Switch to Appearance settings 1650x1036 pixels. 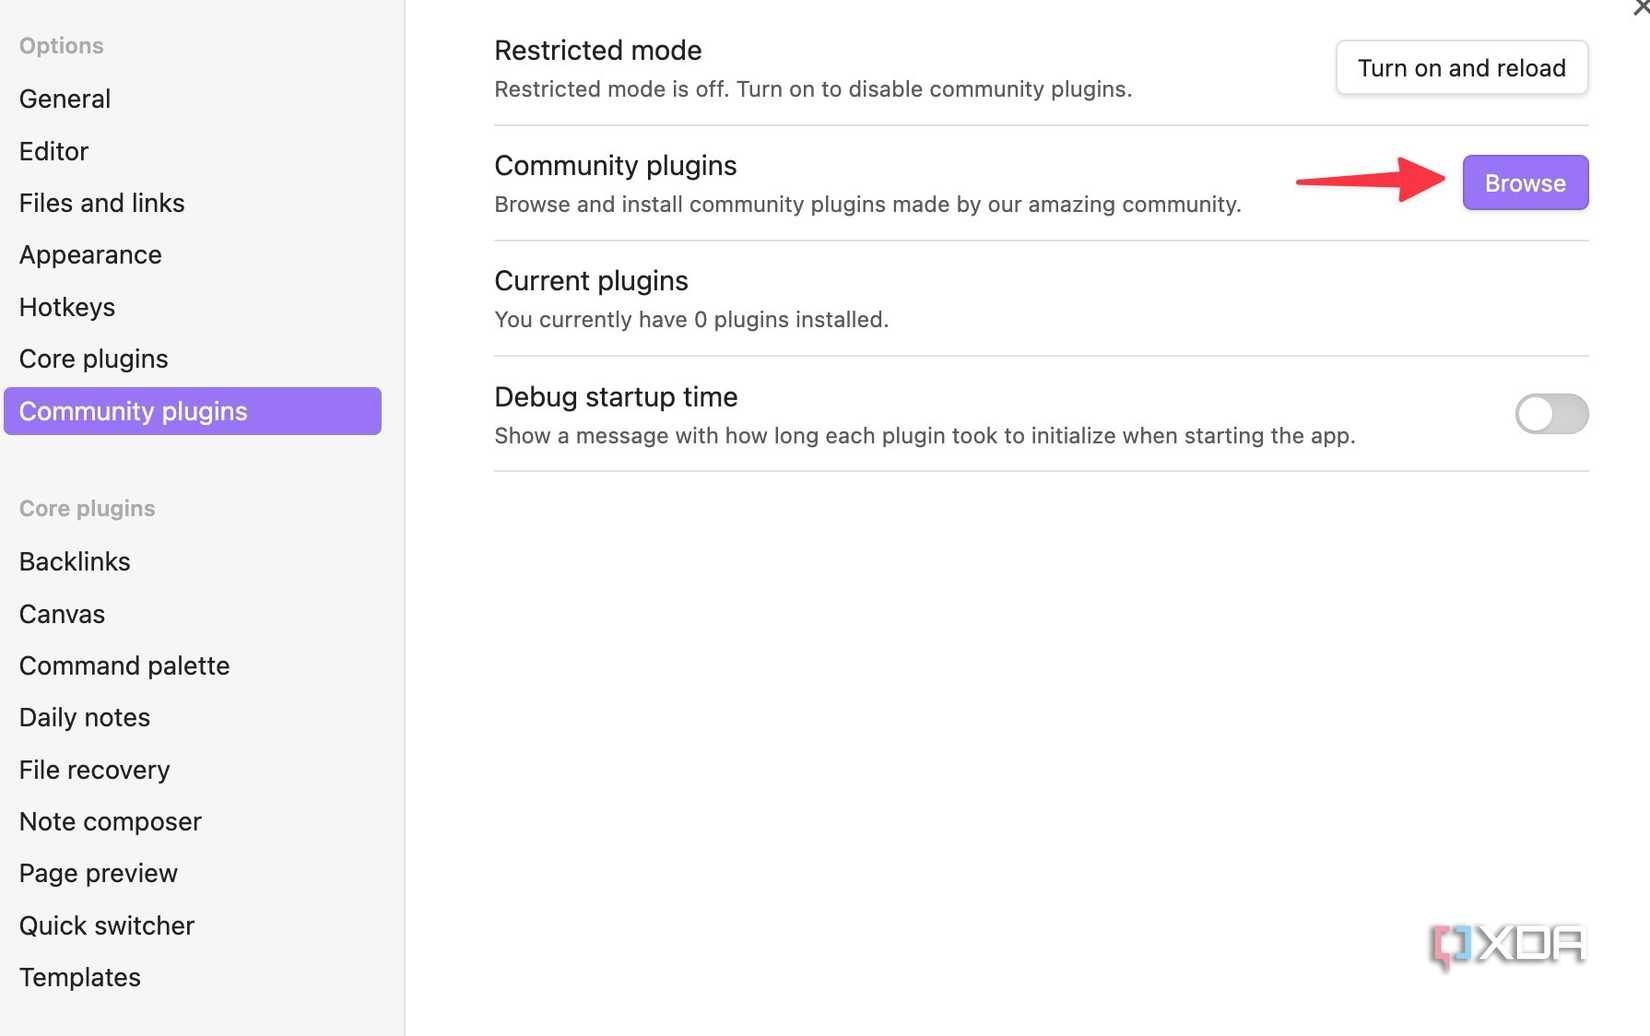pyautogui.click(x=90, y=255)
